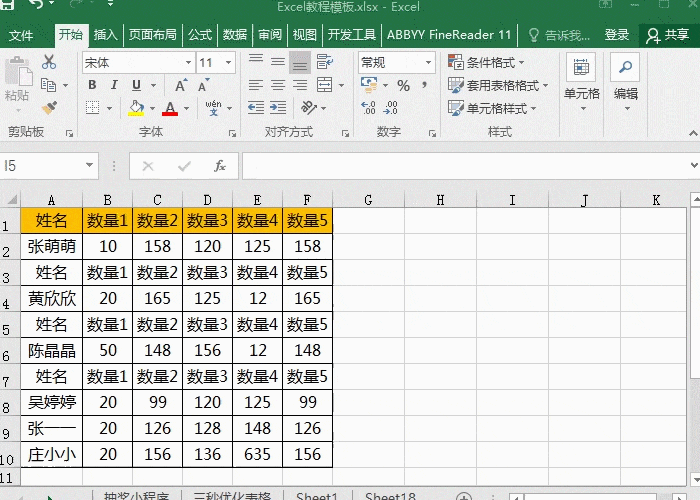
Task: Click the 共享 share button
Action: 667,35
